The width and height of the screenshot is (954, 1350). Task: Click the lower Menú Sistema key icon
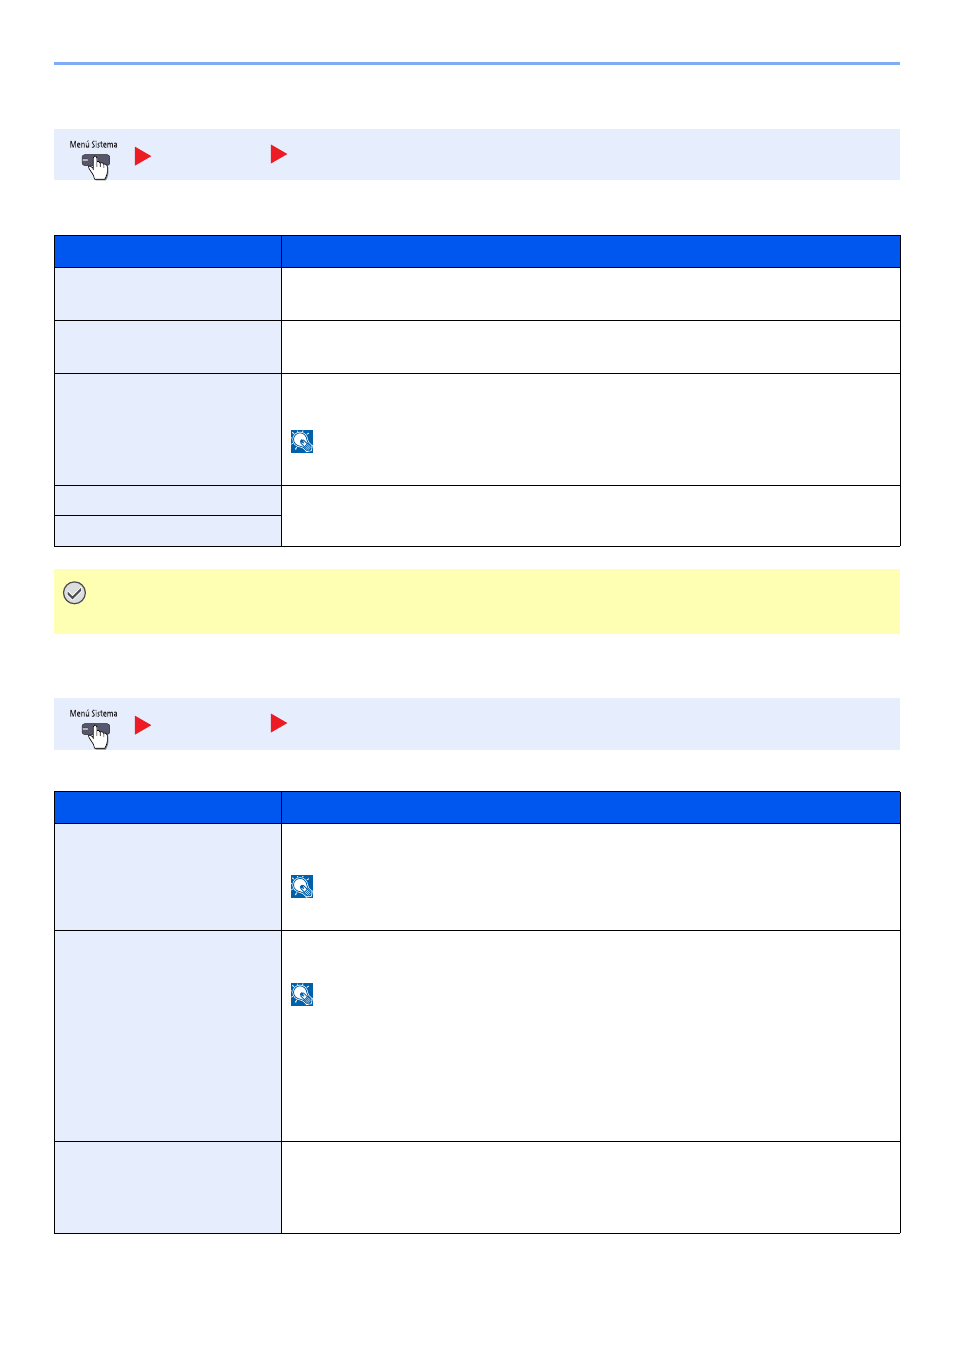pos(95,729)
